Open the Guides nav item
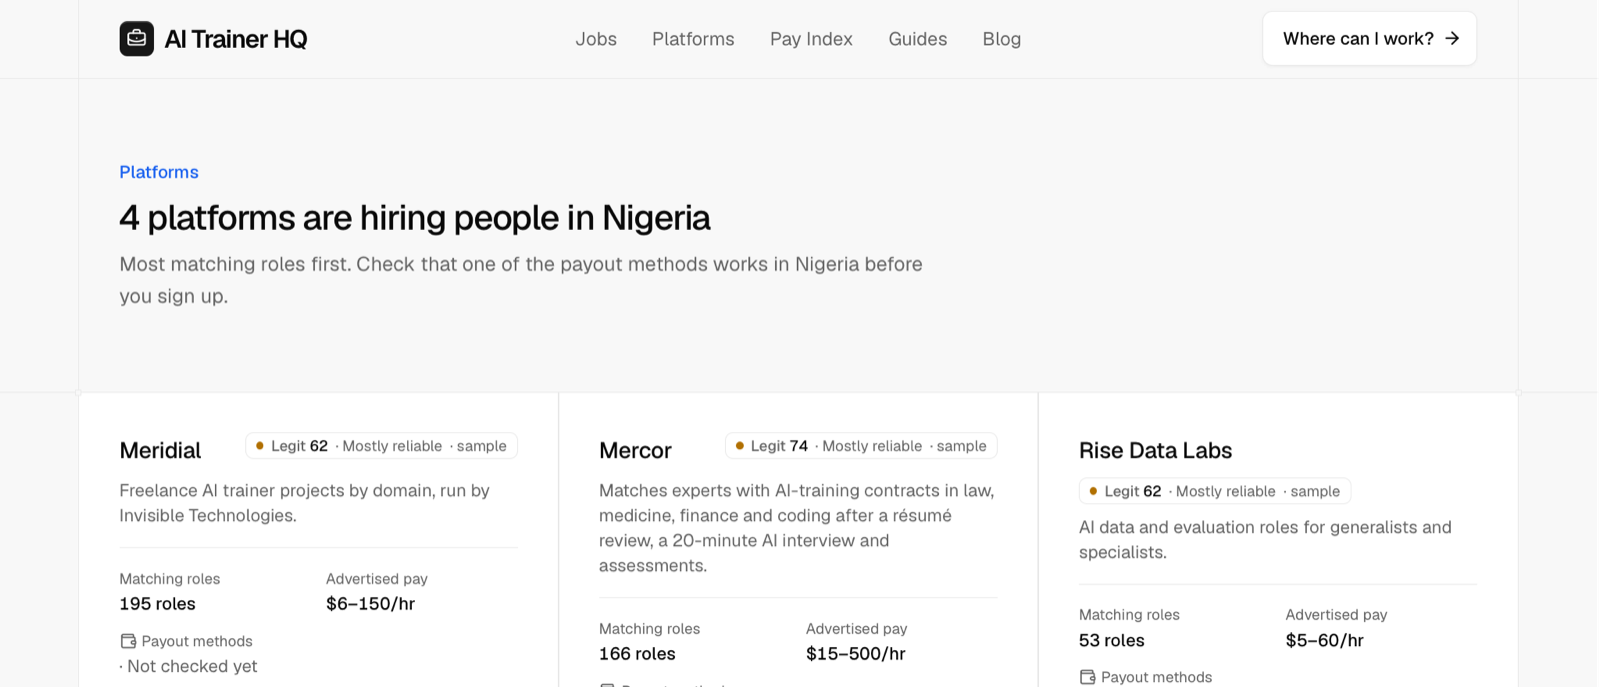The height and width of the screenshot is (687, 1600). [x=918, y=39]
